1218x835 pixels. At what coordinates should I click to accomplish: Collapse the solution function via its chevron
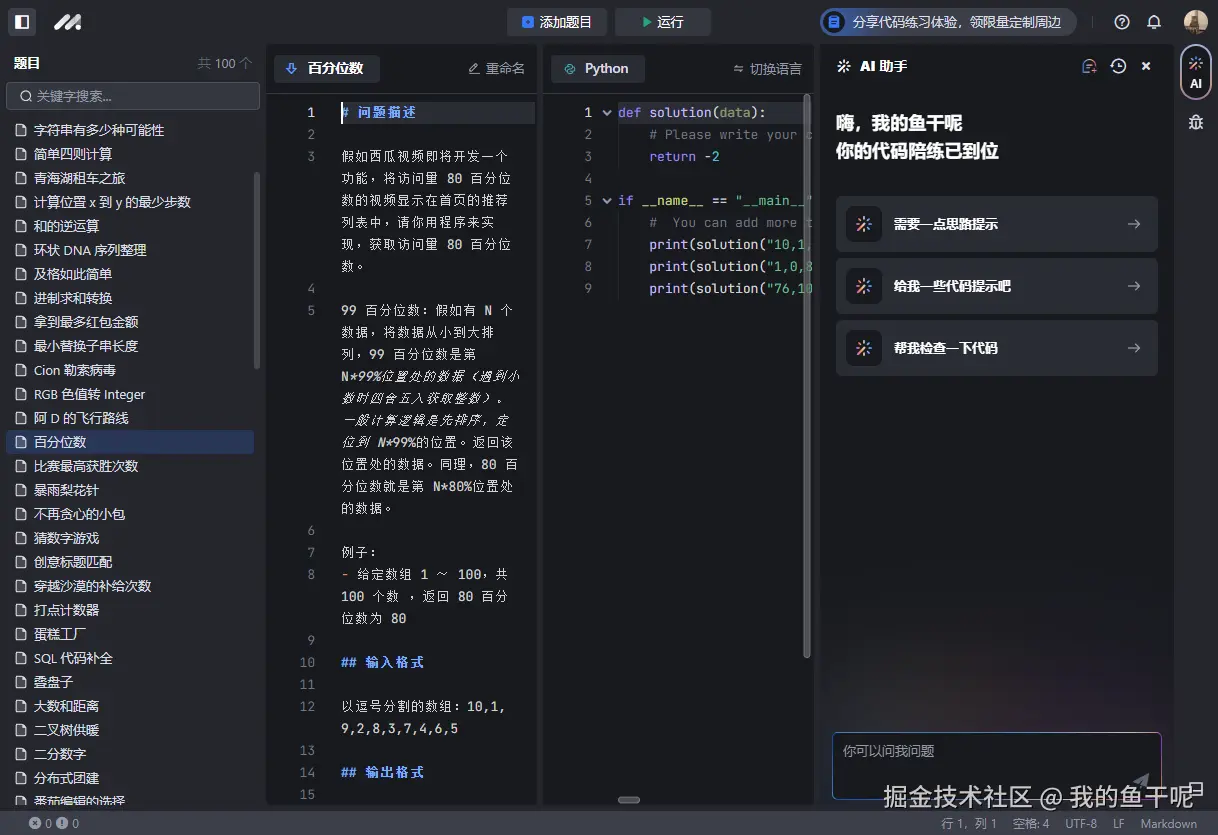(606, 112)
